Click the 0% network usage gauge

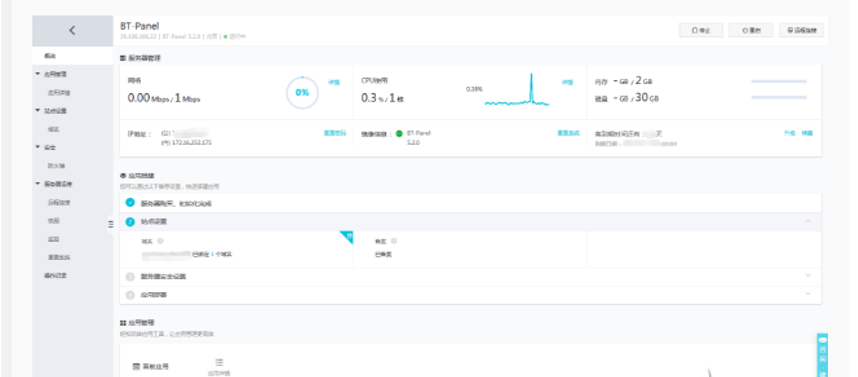[x=302, y=92]
